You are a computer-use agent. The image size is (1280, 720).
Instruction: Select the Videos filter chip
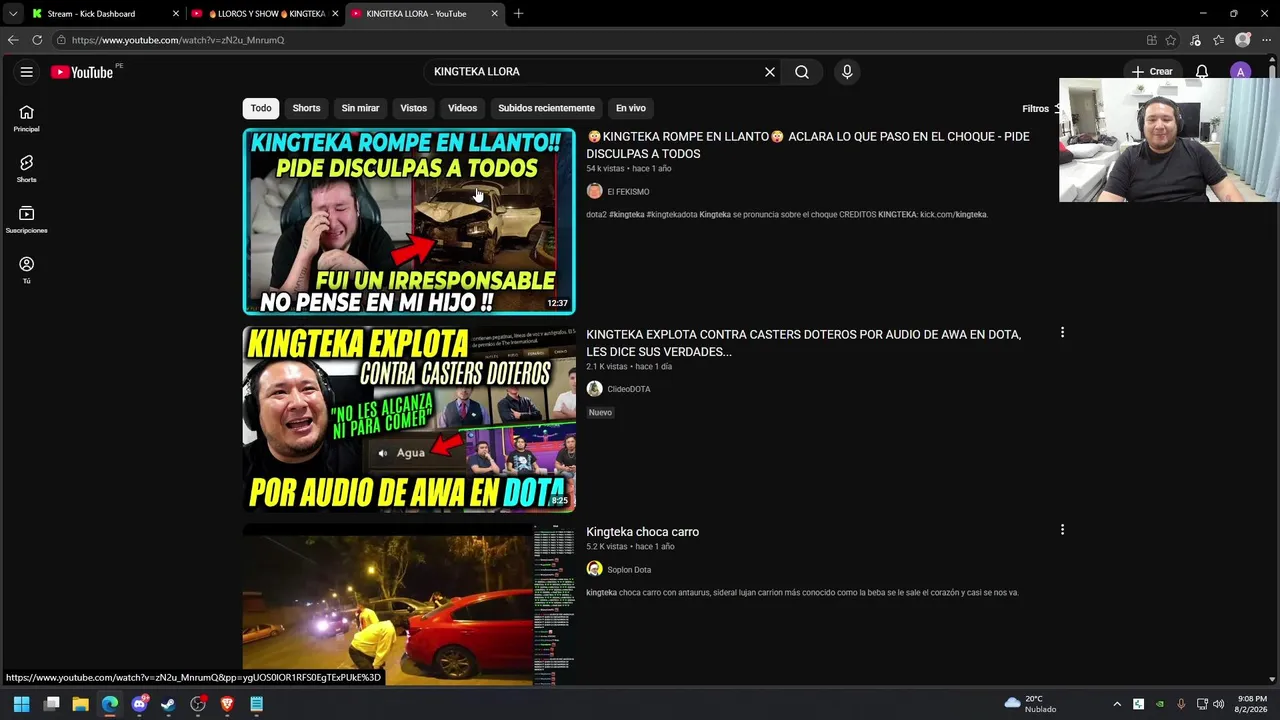tap(462, 108)
